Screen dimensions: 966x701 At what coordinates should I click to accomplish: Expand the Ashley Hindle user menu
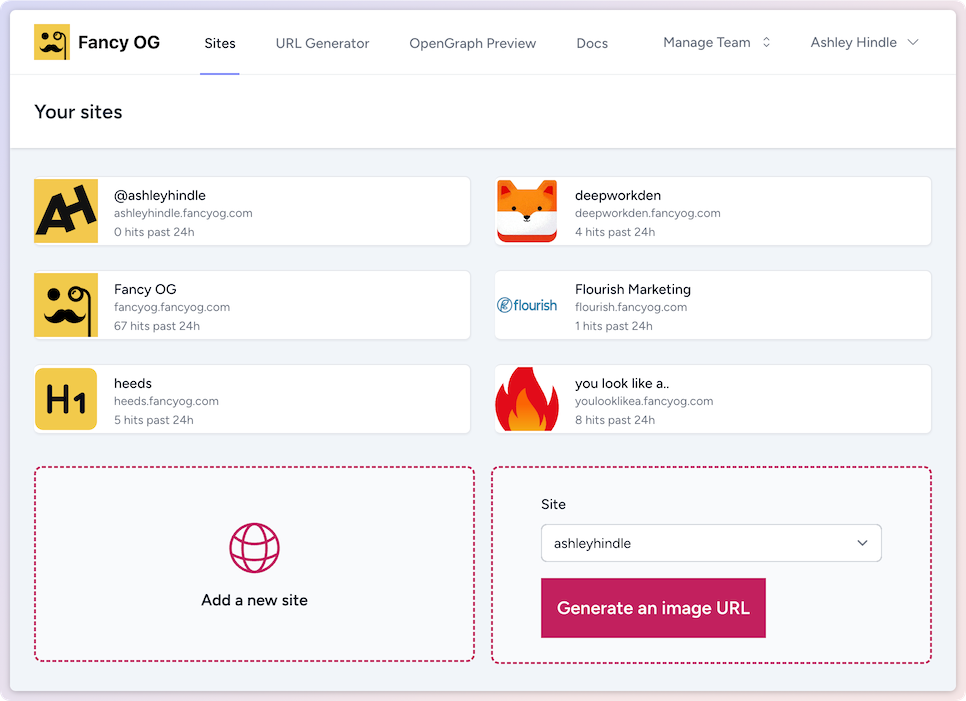click(x=864, y=43)
